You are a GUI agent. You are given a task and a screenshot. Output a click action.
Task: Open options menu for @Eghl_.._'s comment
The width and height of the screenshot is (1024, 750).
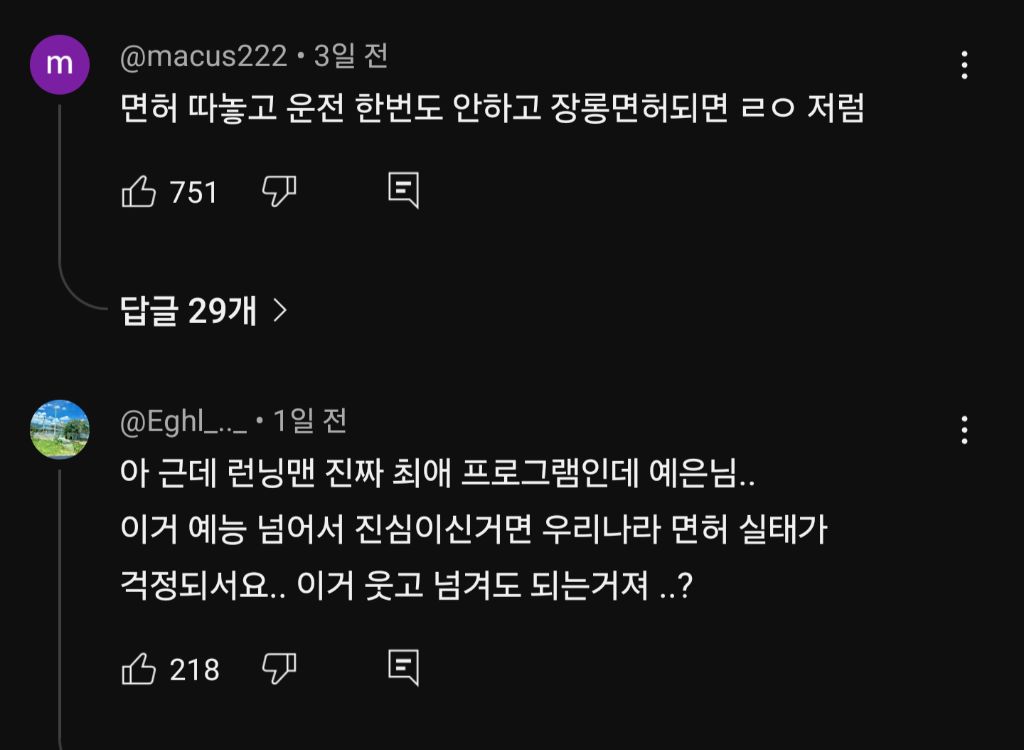pos(963,431)
